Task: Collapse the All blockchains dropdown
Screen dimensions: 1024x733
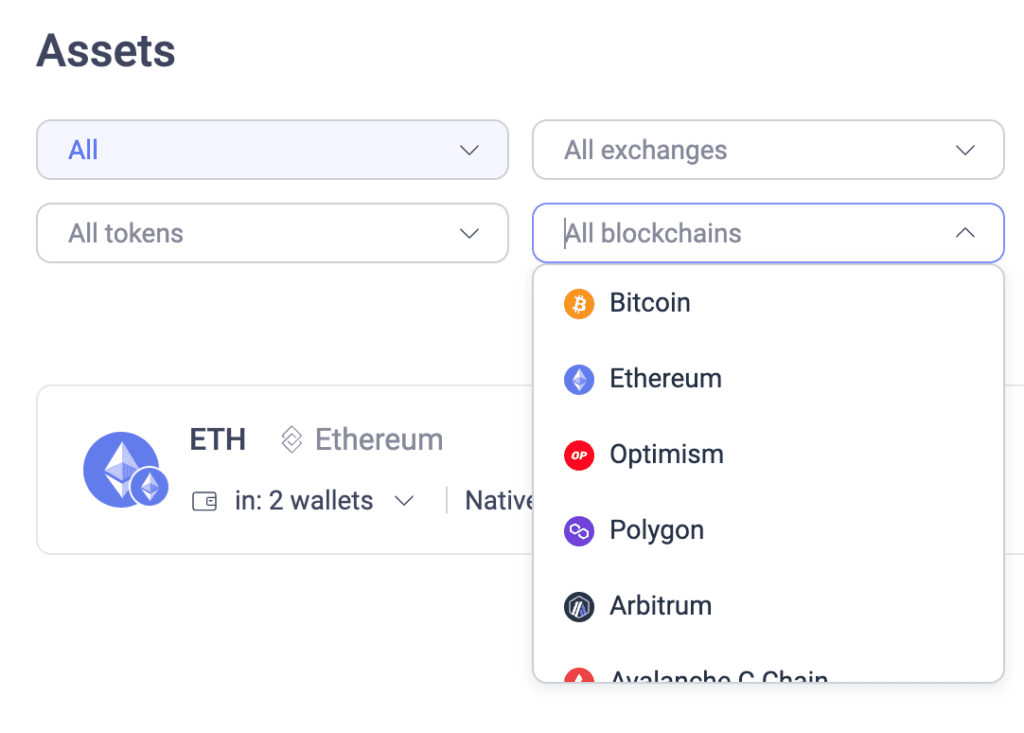Action: (x=965, y=233)
